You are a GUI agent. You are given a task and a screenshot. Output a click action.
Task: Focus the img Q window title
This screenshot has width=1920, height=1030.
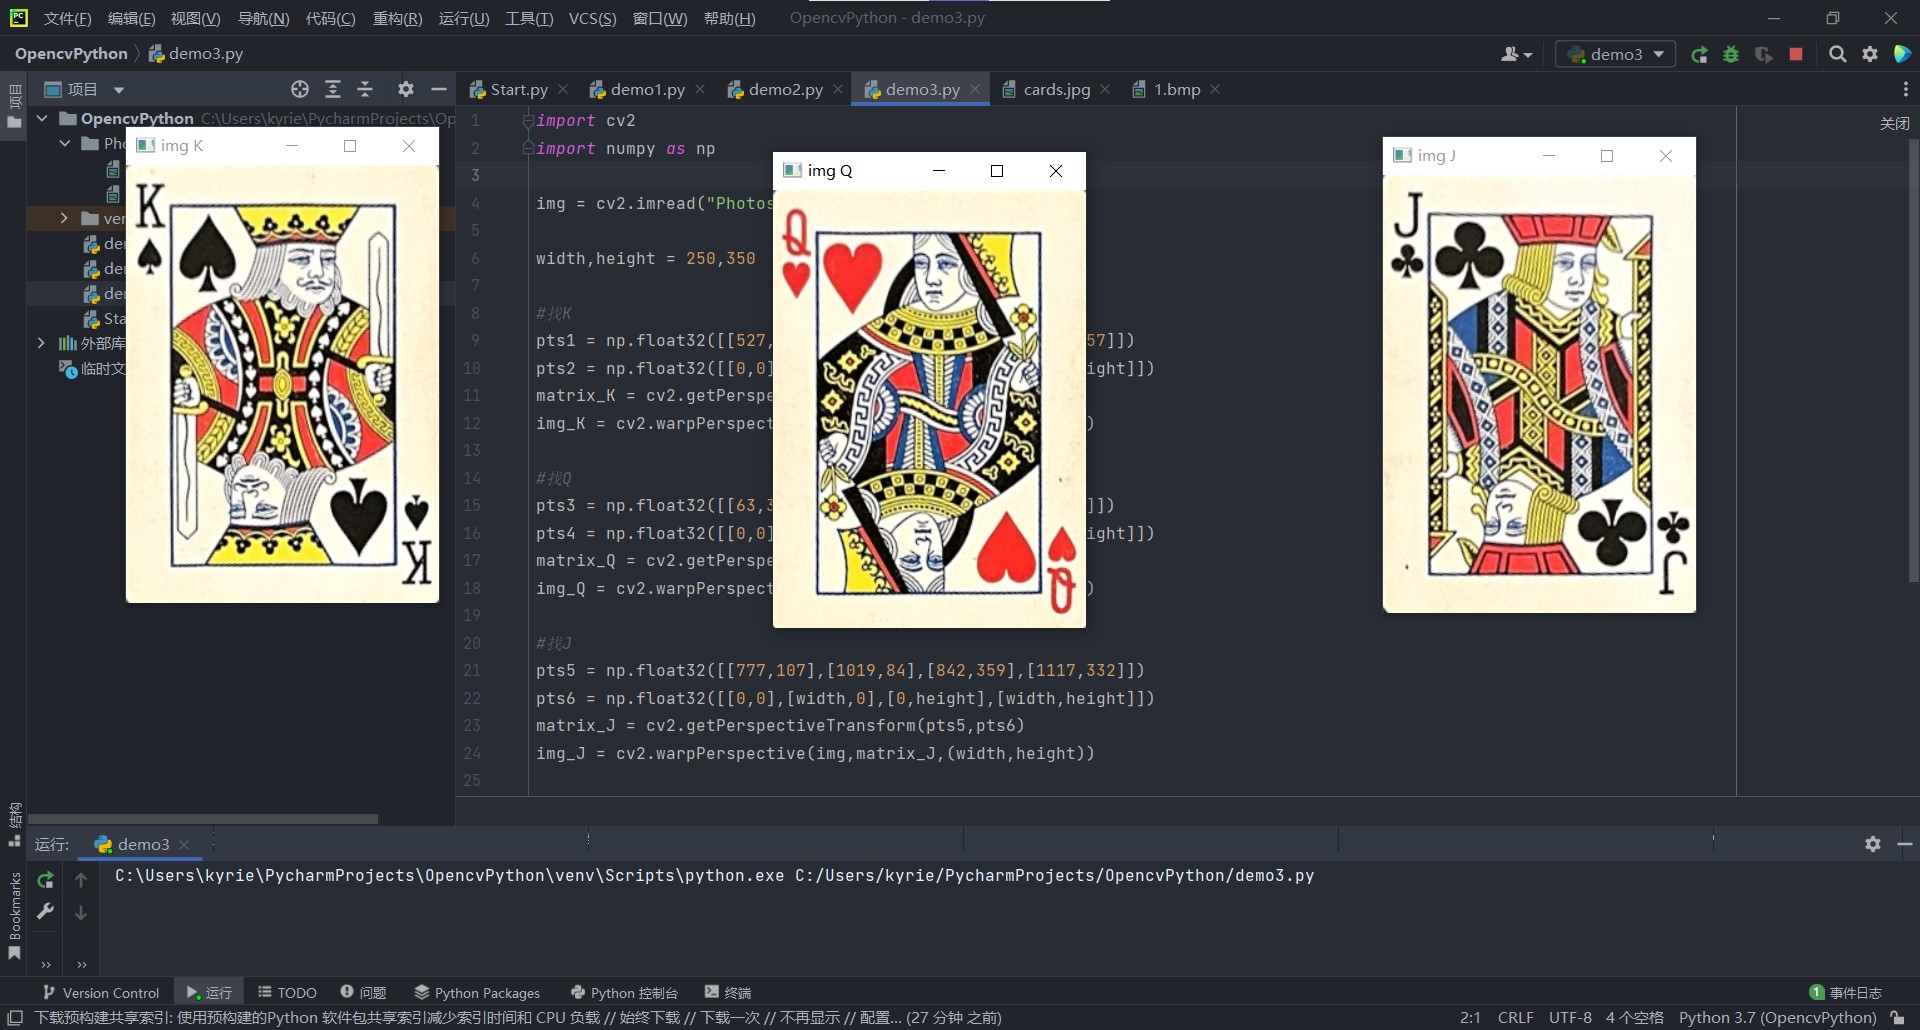point(830,171)
